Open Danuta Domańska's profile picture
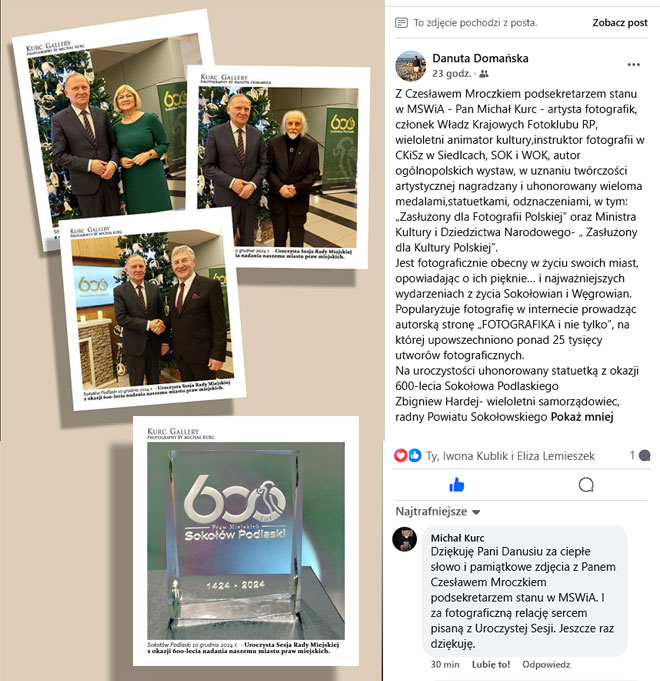660x681 pixels. [x=410, y=66]
